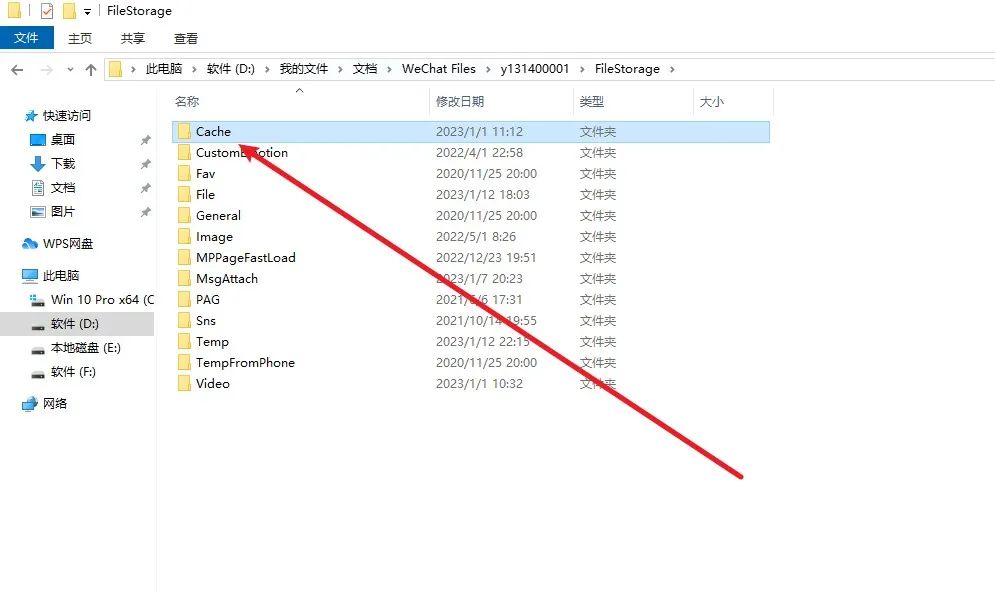Click the new folder icon in quick access toolbar
This screenshot has width=995, height=592.
coord(70,10)
